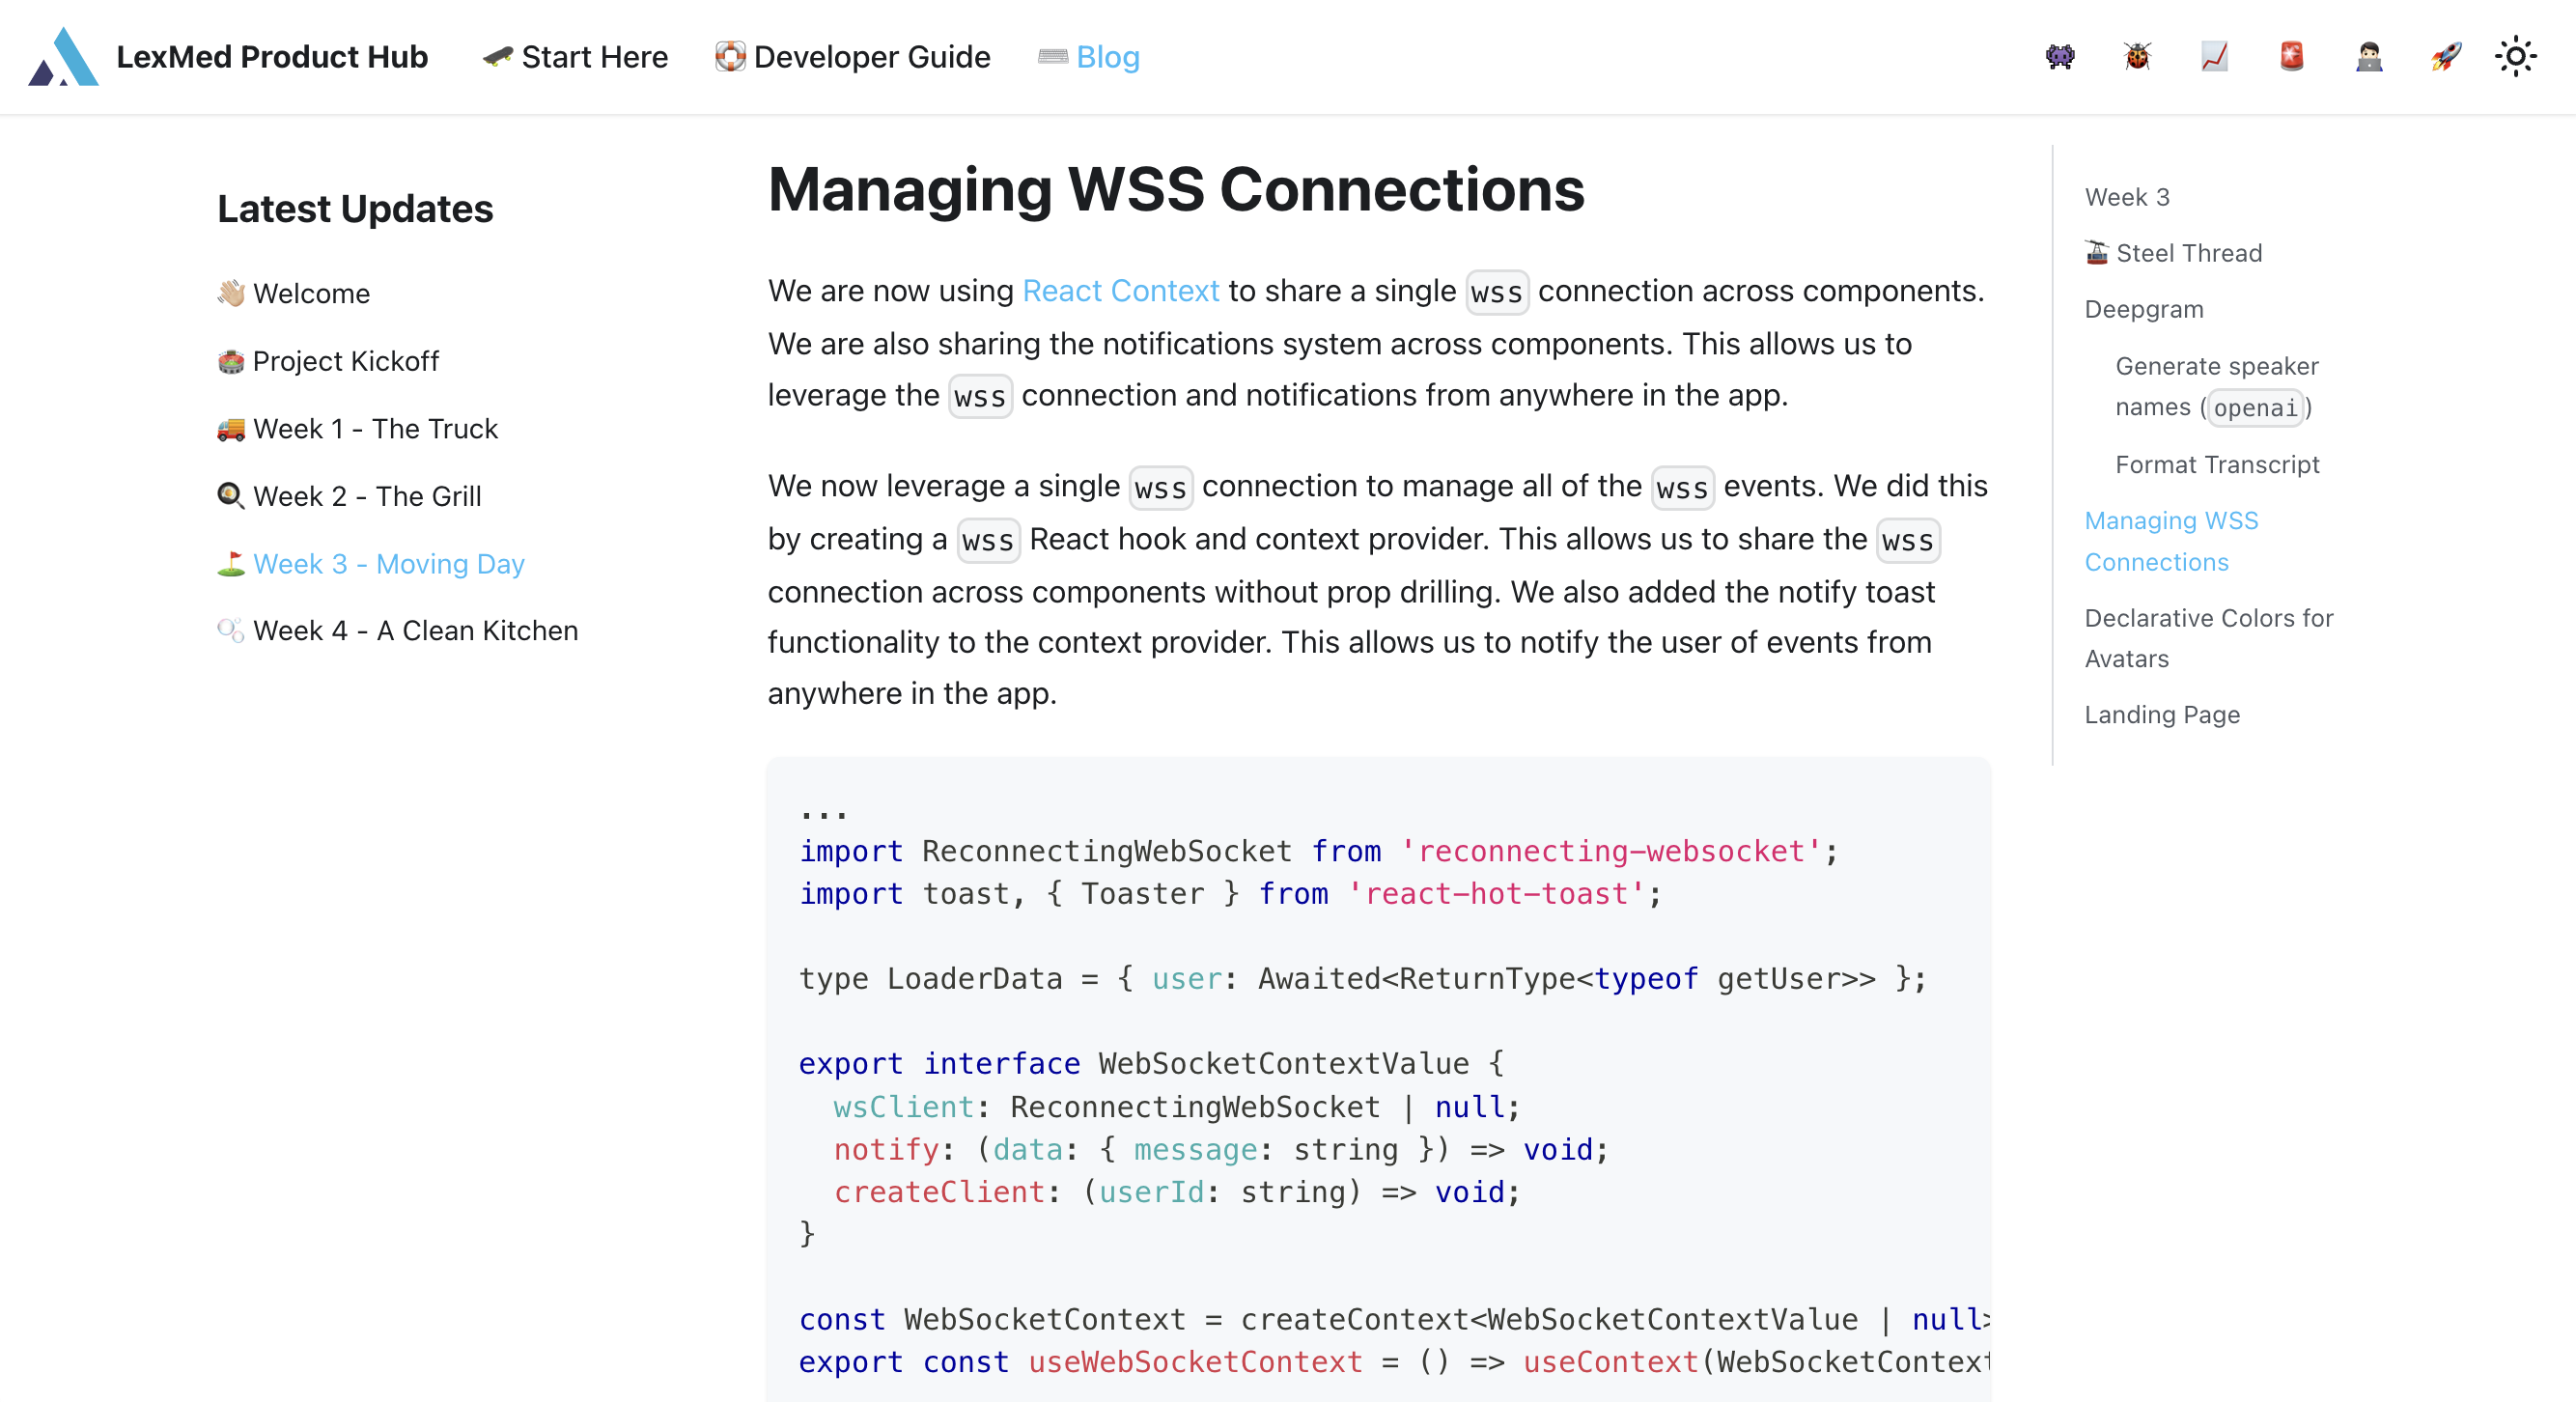Select Format Transcript in right sidebar

(2217, 464)
